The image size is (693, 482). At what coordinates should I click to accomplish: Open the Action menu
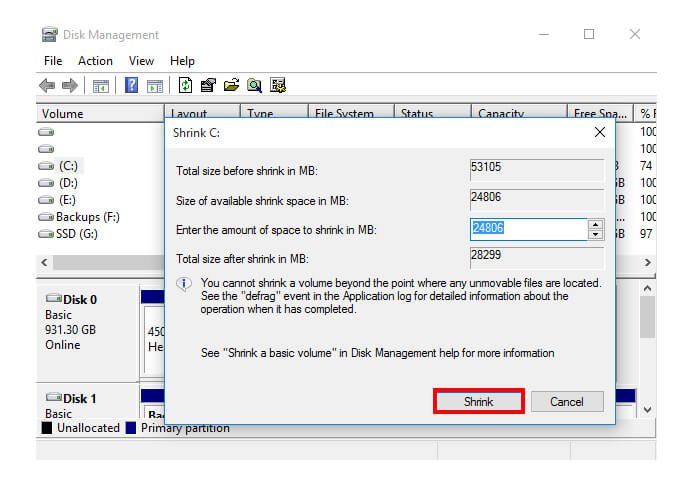point(95,61)
